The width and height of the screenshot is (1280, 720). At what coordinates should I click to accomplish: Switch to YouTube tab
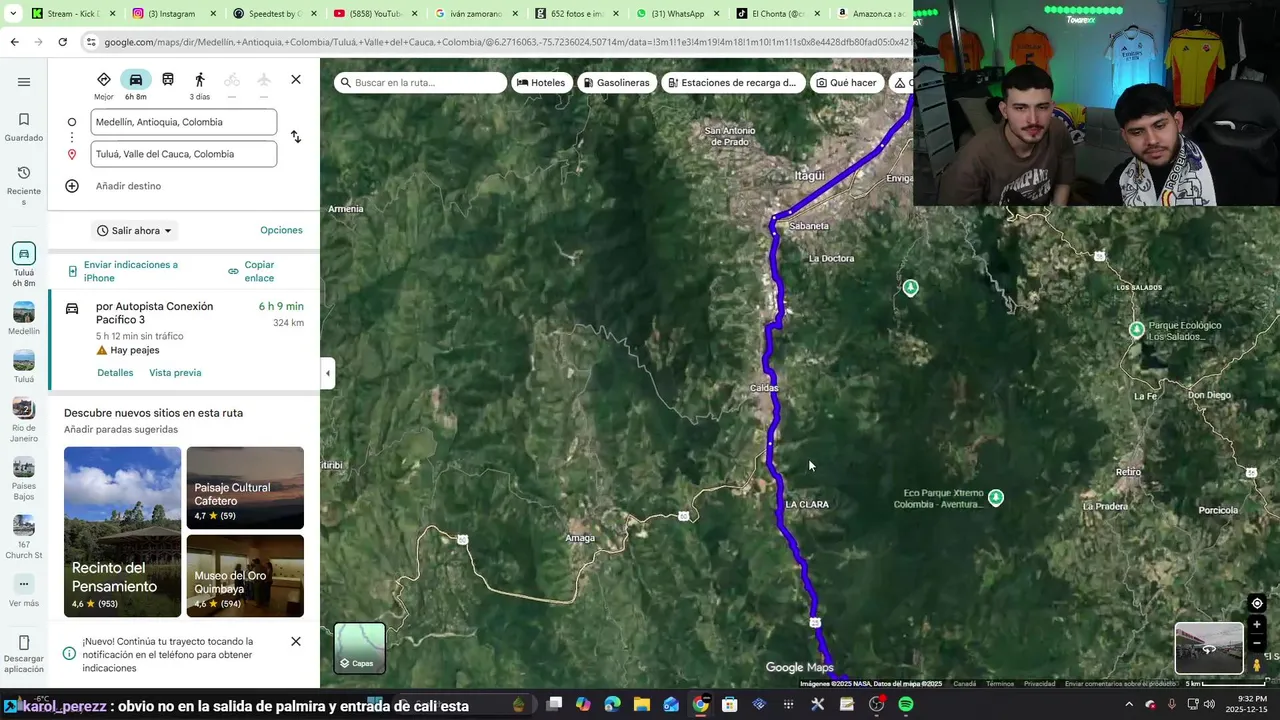pos(376,14)
